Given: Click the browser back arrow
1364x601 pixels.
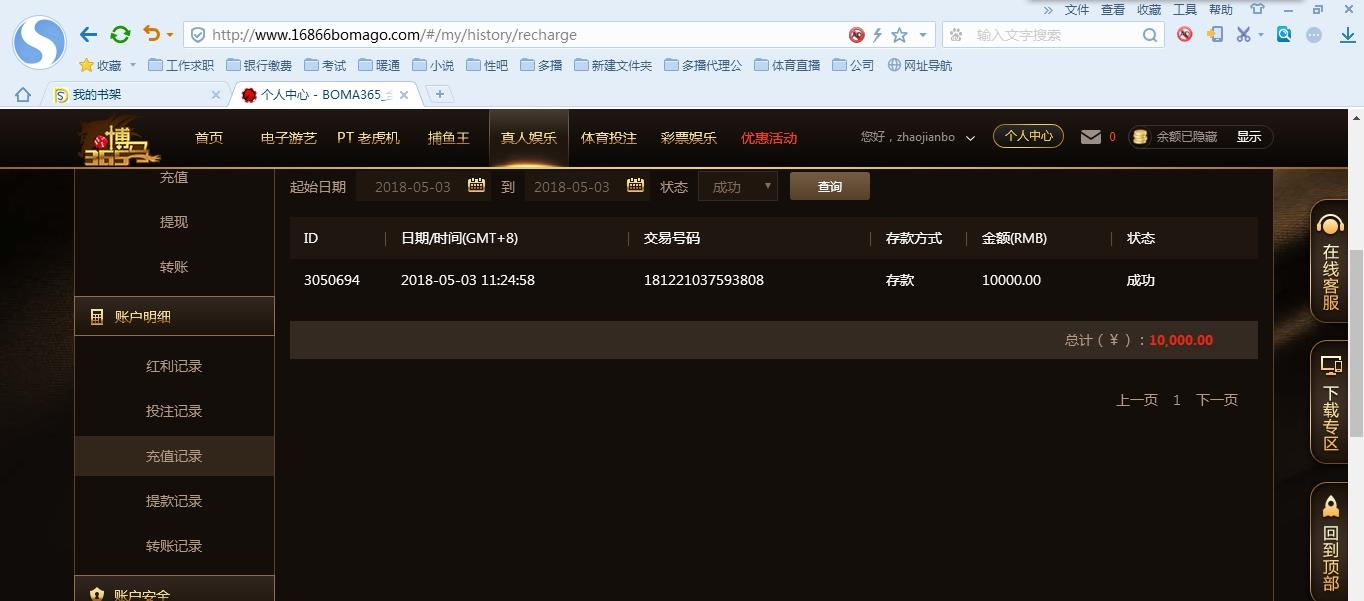Looking at the screenshot, I should point(89,35).
